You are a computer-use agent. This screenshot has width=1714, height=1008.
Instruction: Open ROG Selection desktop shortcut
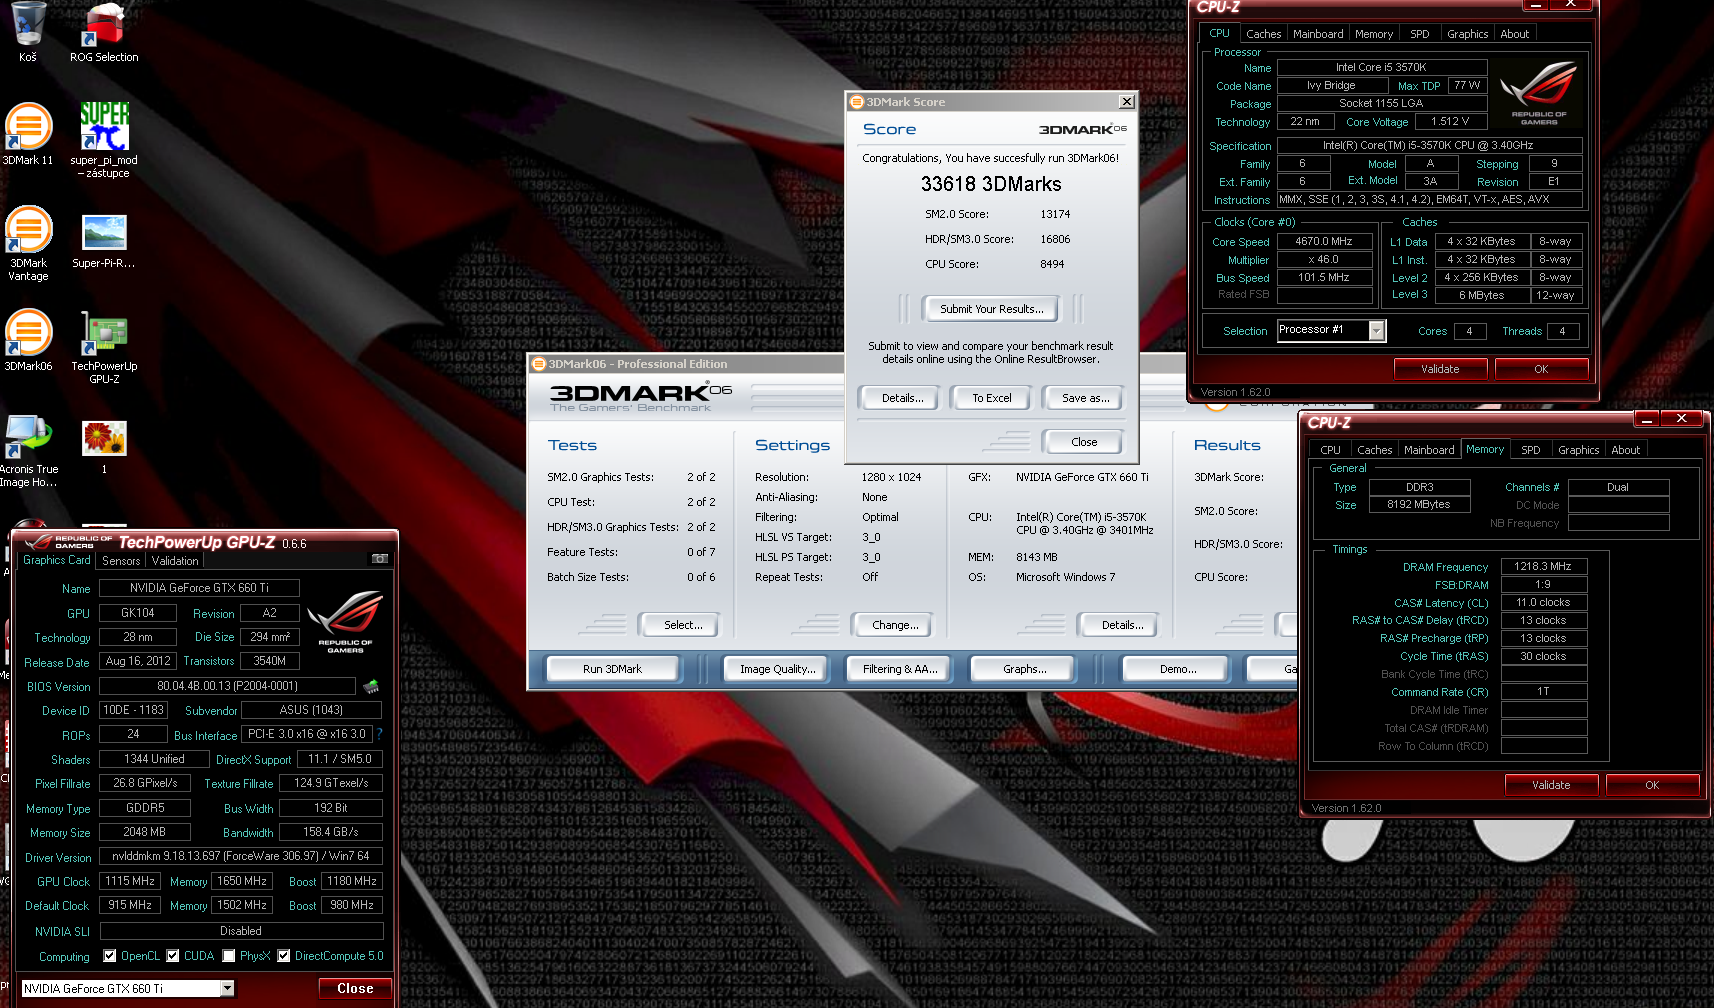pyautogui.click(x=104, y=32)
